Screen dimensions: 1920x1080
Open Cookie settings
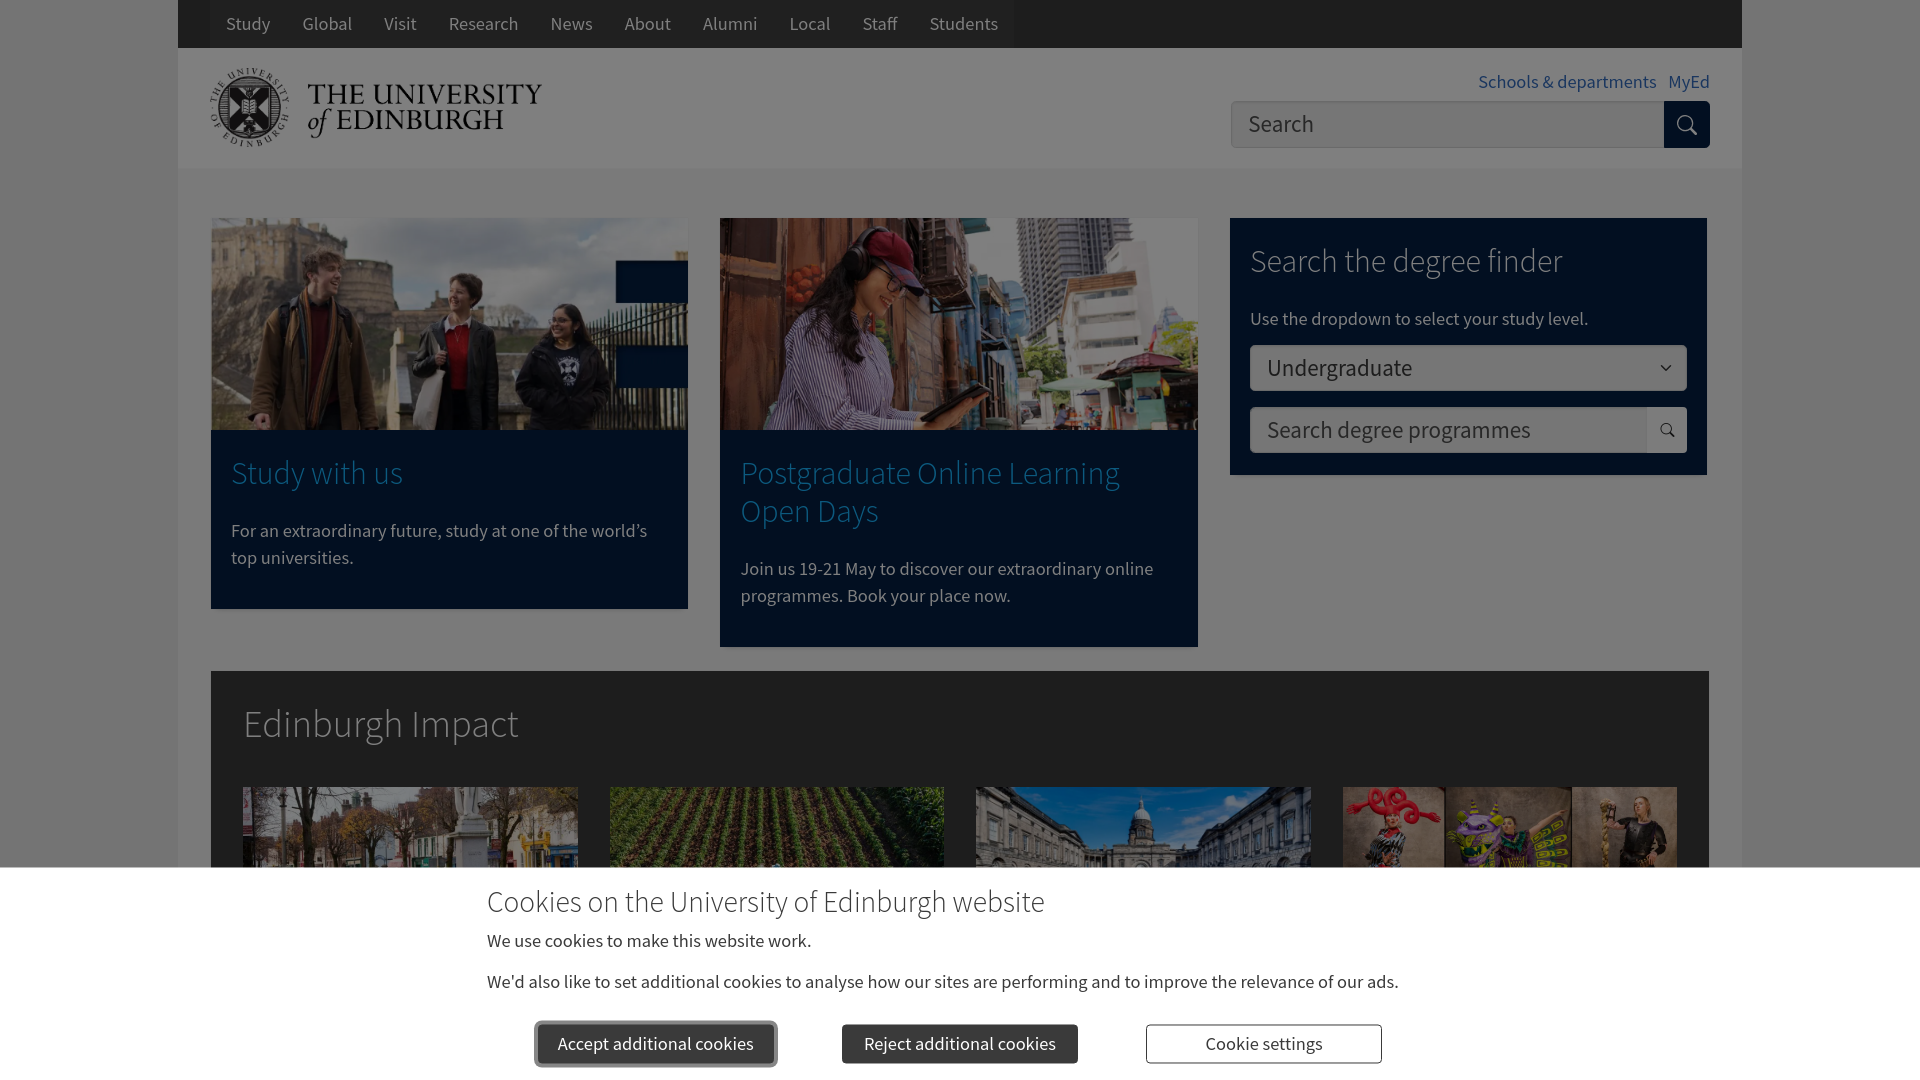point(1264,1044)
